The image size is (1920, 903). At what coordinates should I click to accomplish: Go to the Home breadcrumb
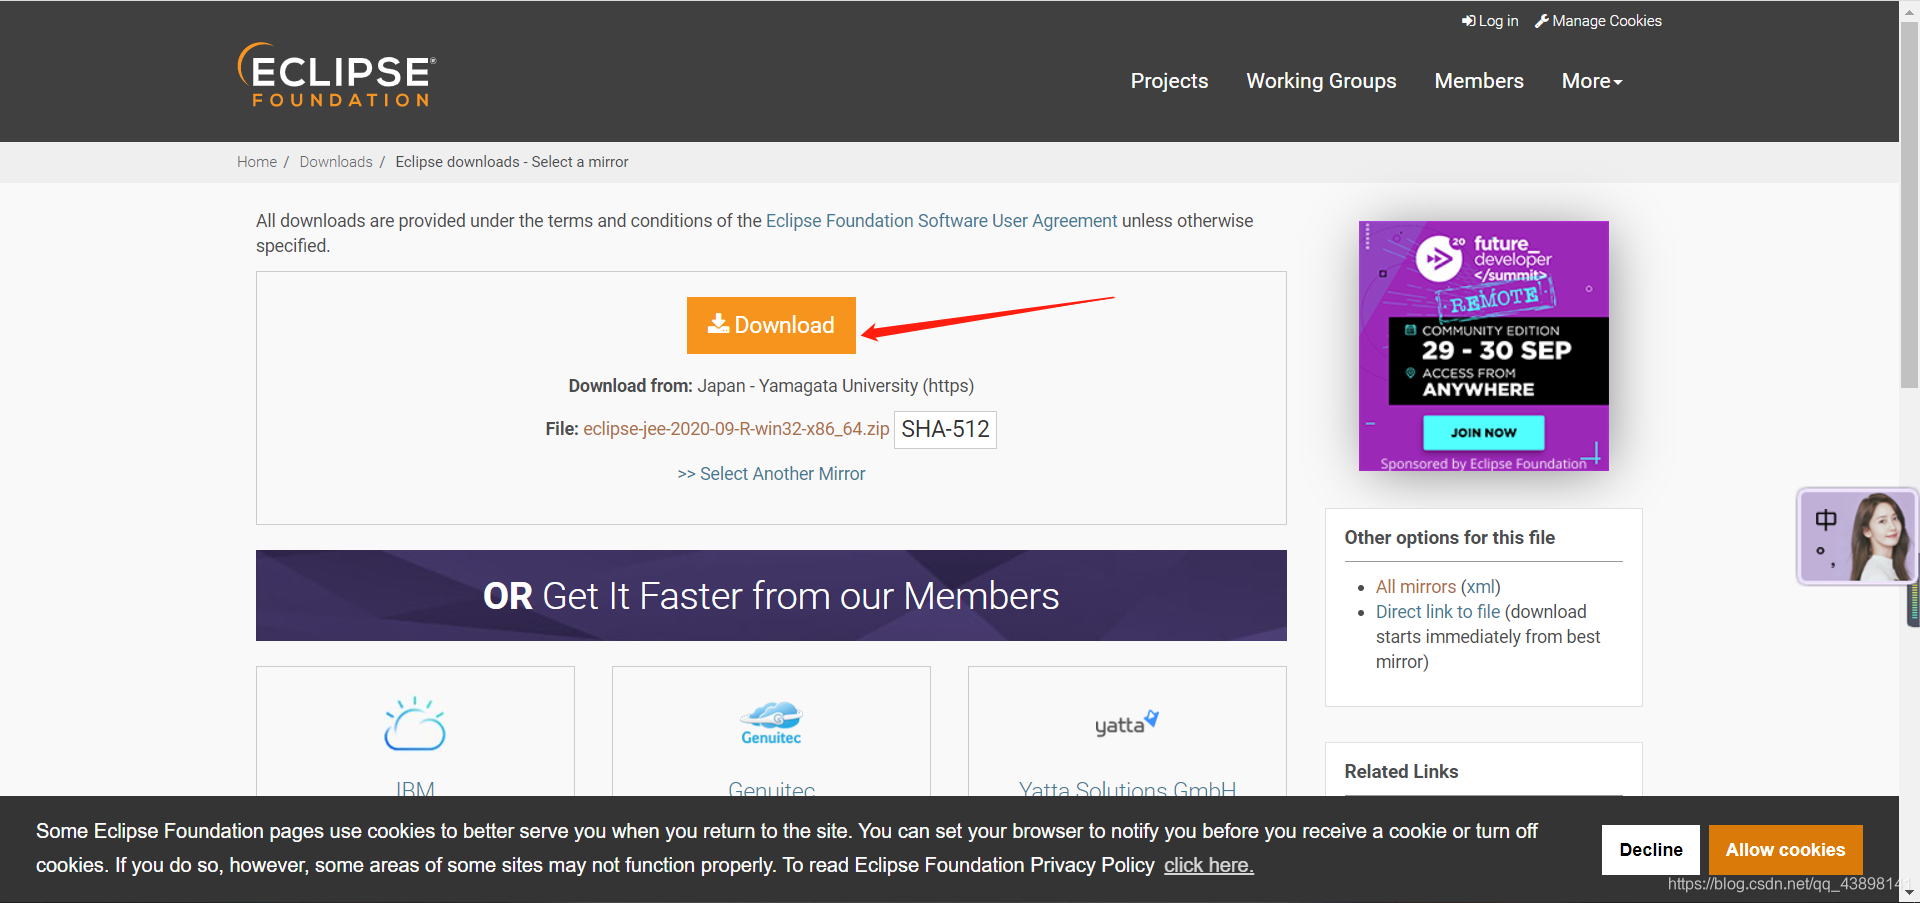coord(257,162)
